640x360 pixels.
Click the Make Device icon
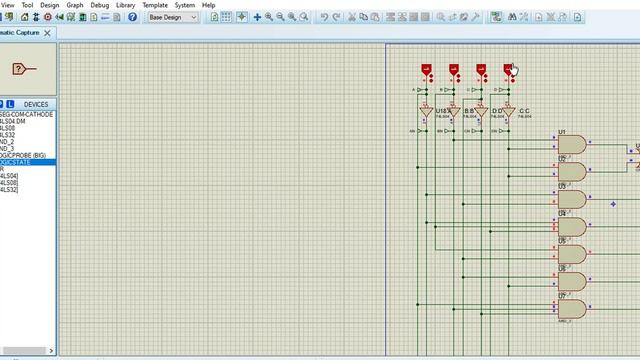pyautogui.click(x=452, y=17)
